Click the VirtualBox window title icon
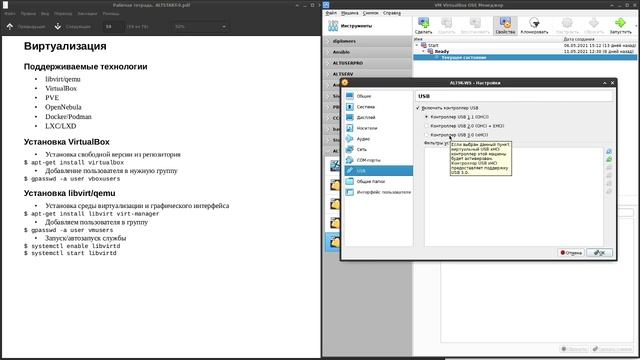 (326, 5)
